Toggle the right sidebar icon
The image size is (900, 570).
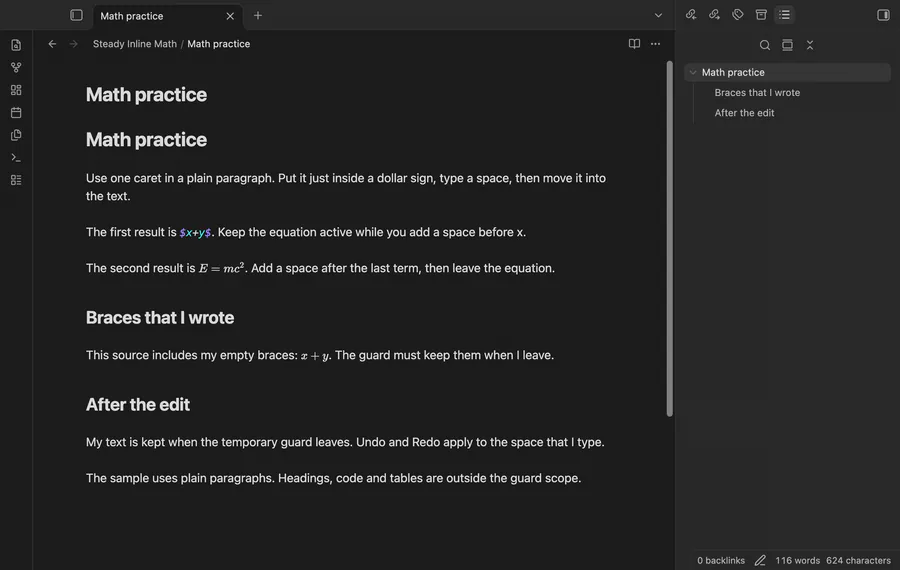(883, 15)
